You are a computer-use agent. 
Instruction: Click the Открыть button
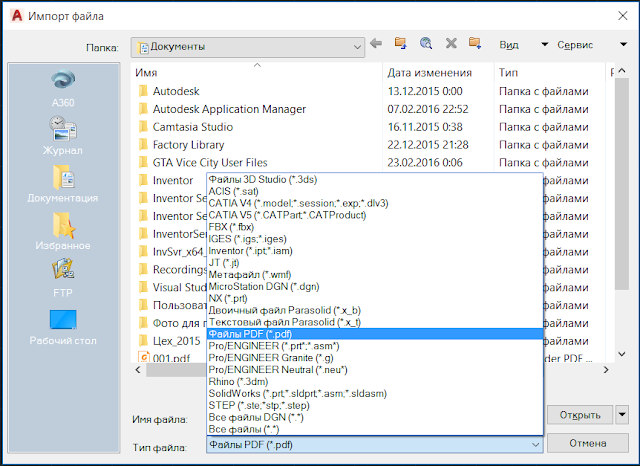[580, 415]
